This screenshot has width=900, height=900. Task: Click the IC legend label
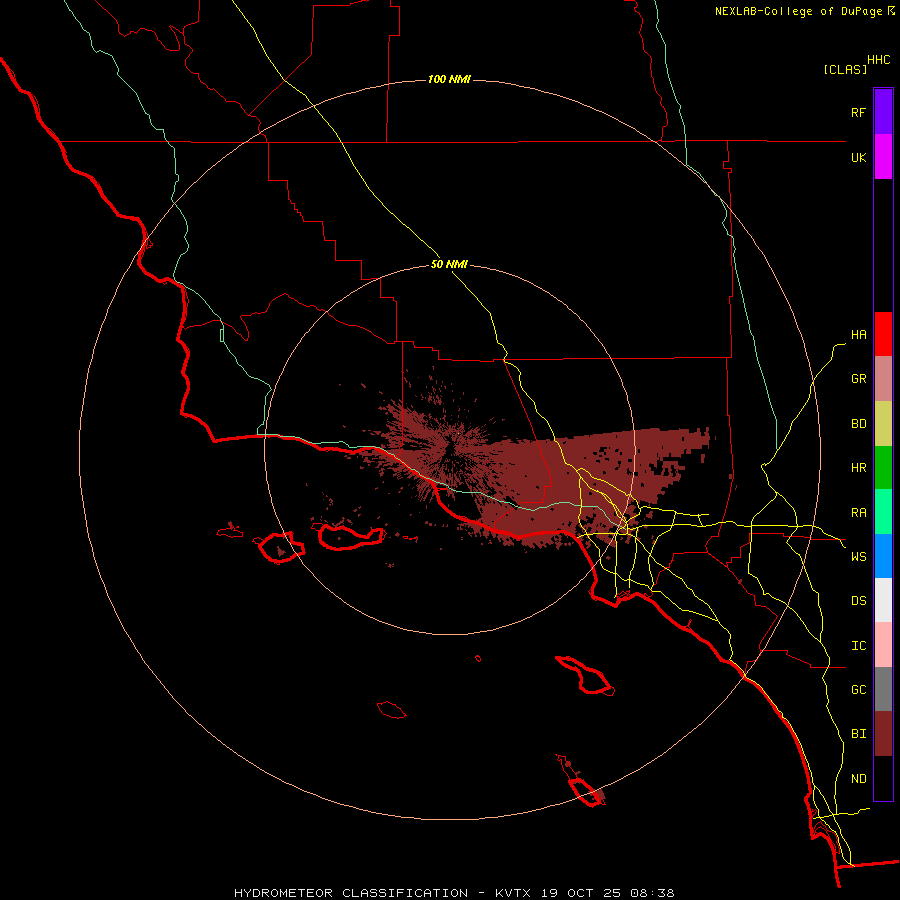coord(858,646)
